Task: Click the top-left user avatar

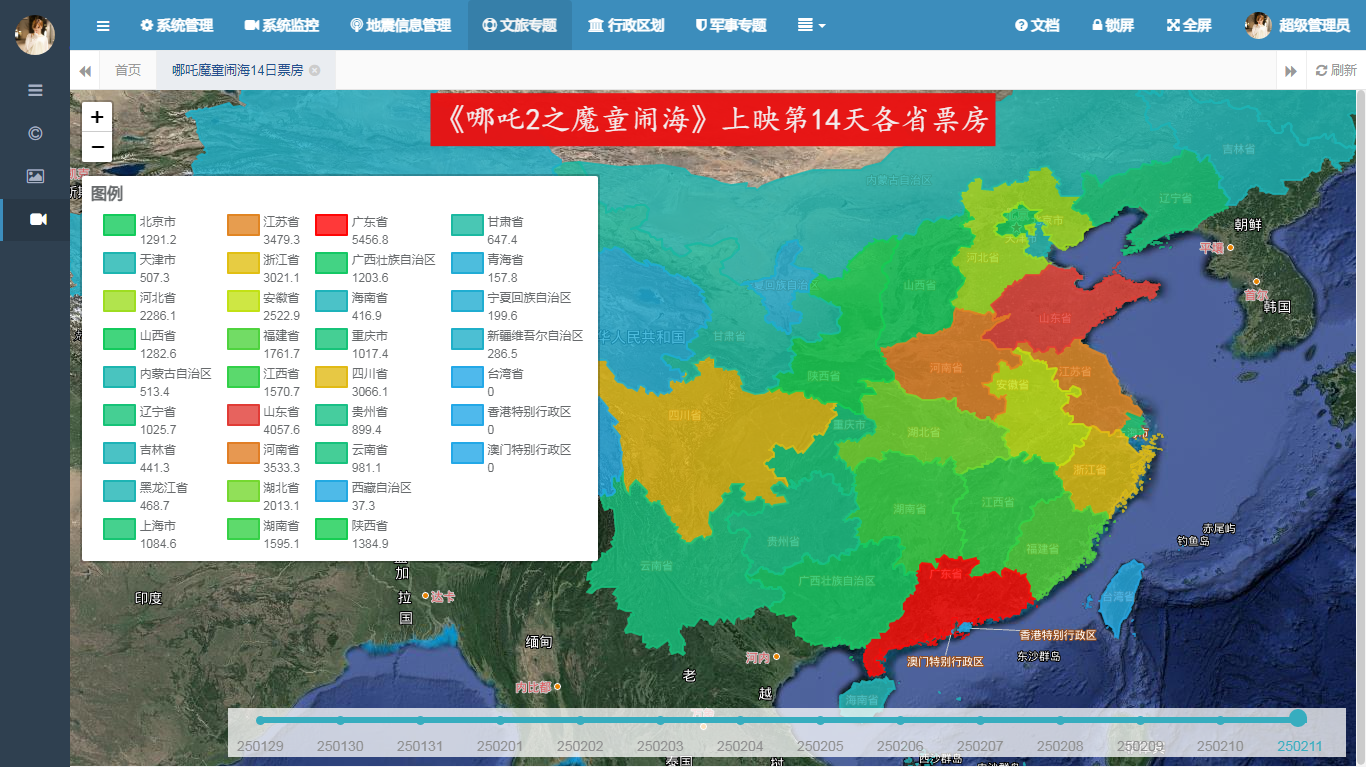Action: tap(35, 35)
